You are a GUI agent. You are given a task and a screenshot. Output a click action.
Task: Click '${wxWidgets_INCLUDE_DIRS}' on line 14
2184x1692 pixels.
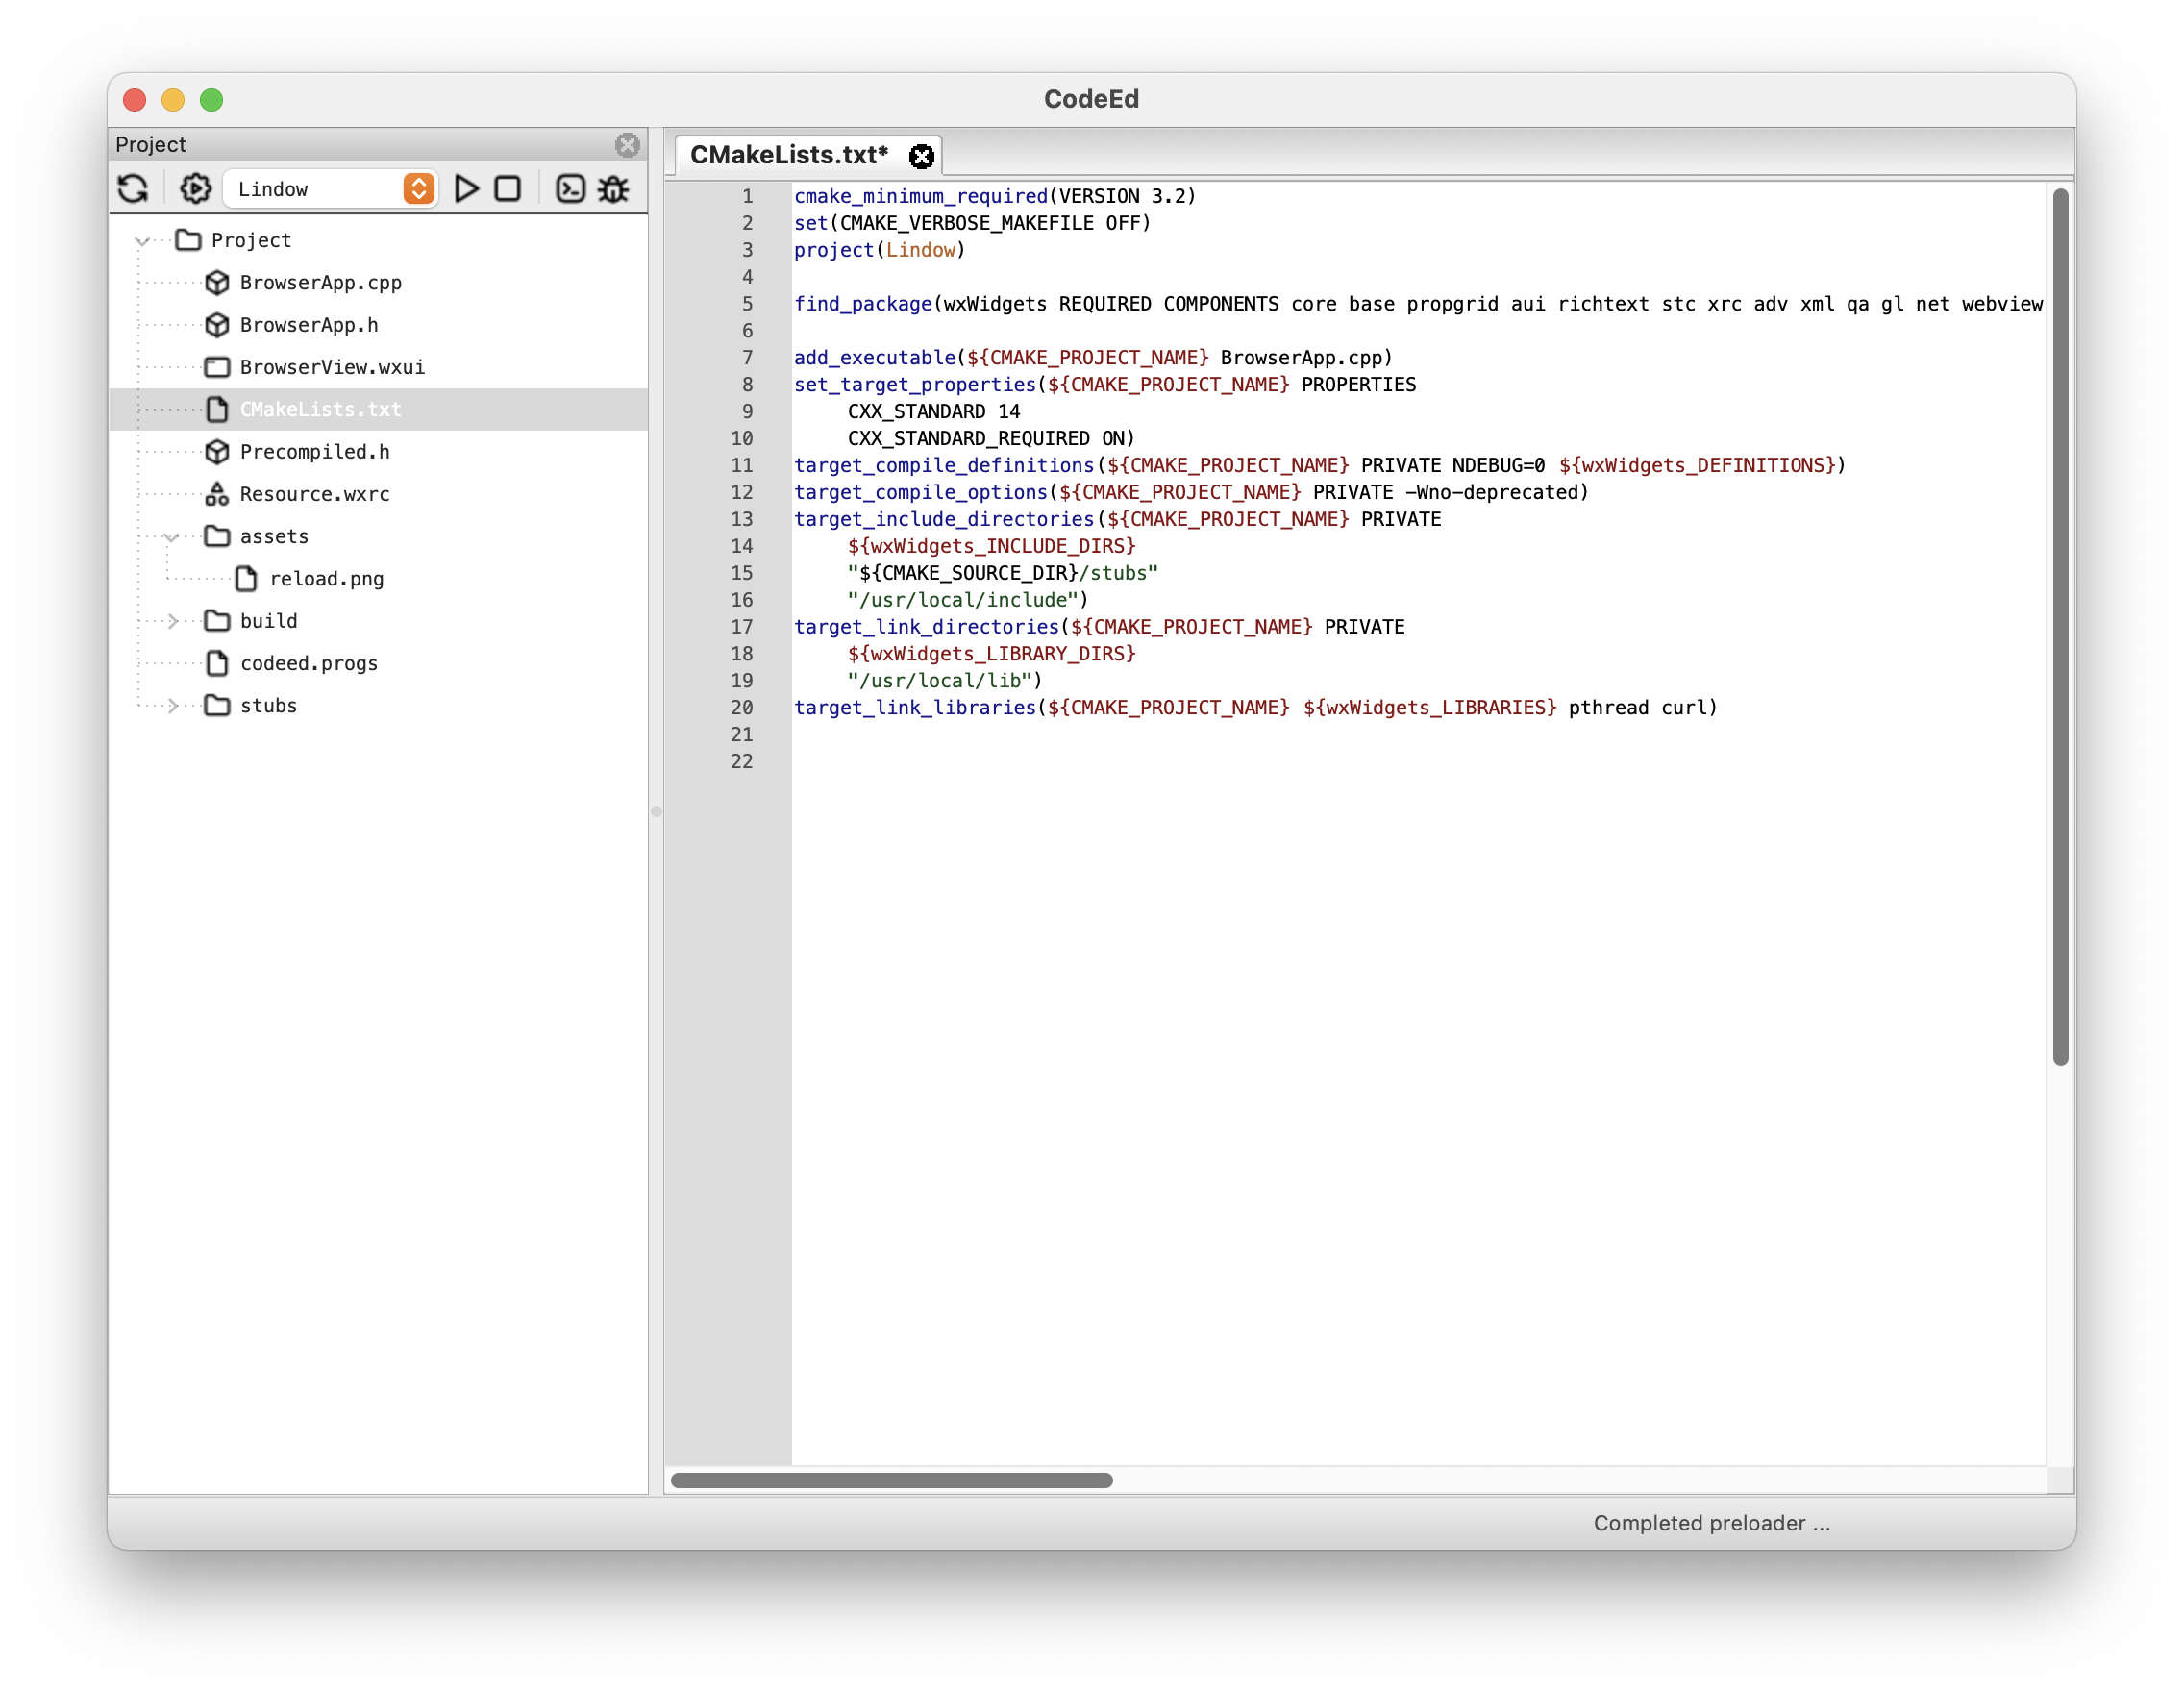(x=992, y=547)
